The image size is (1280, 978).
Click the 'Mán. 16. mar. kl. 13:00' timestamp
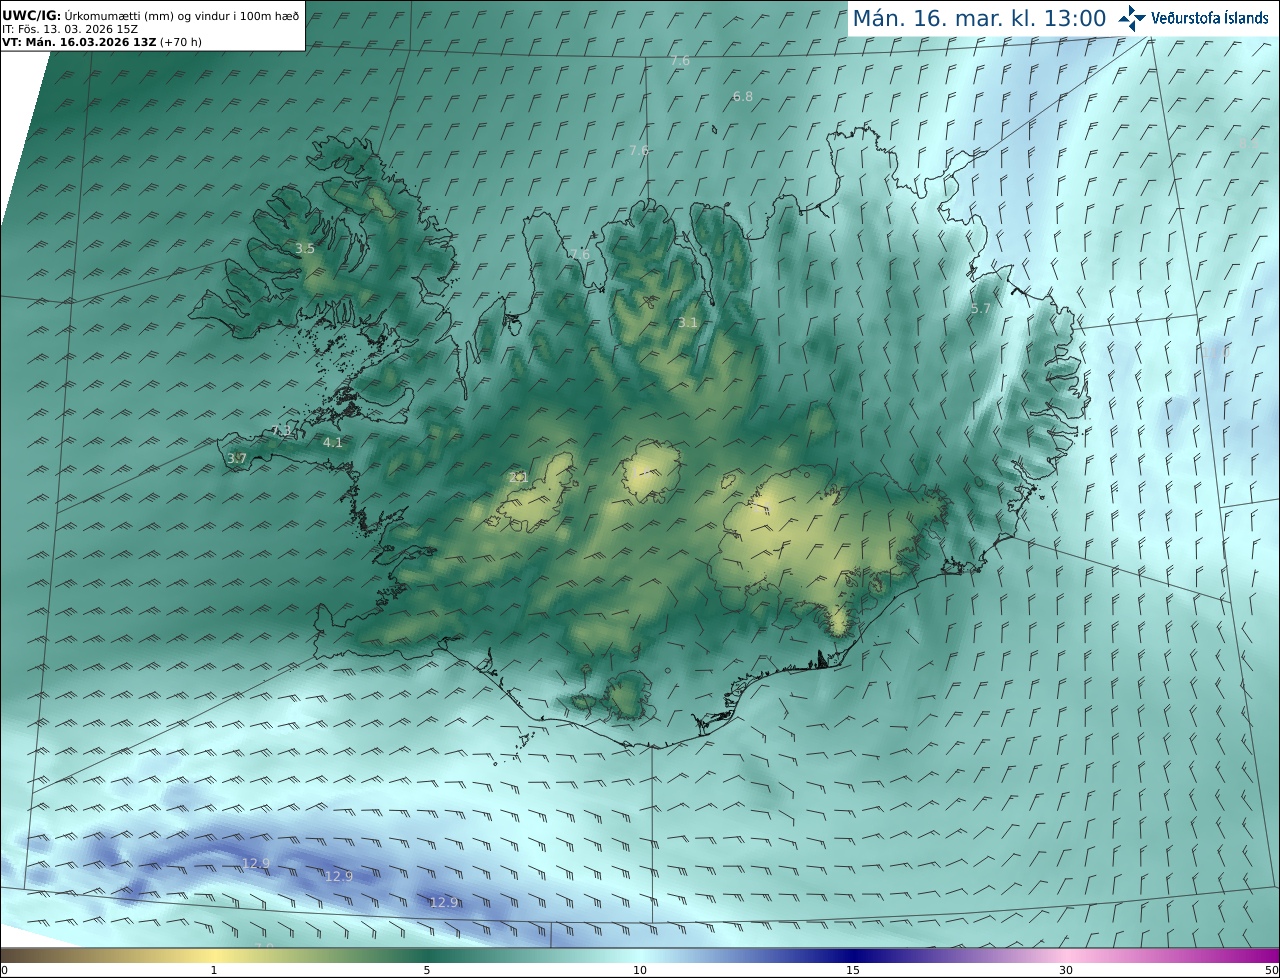(x=979, y=18)
